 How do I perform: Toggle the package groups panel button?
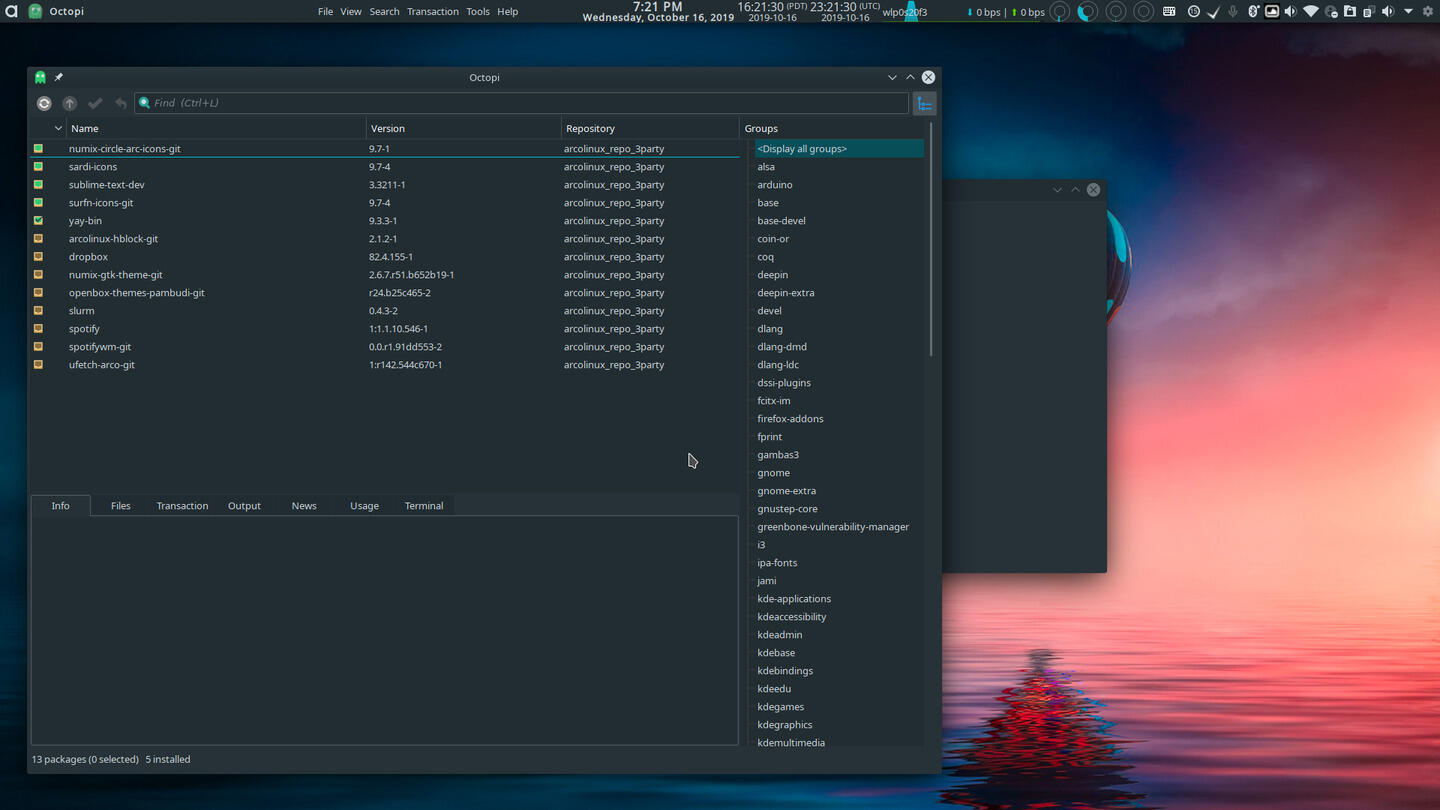pyautogui.click(x=925, y=103)
